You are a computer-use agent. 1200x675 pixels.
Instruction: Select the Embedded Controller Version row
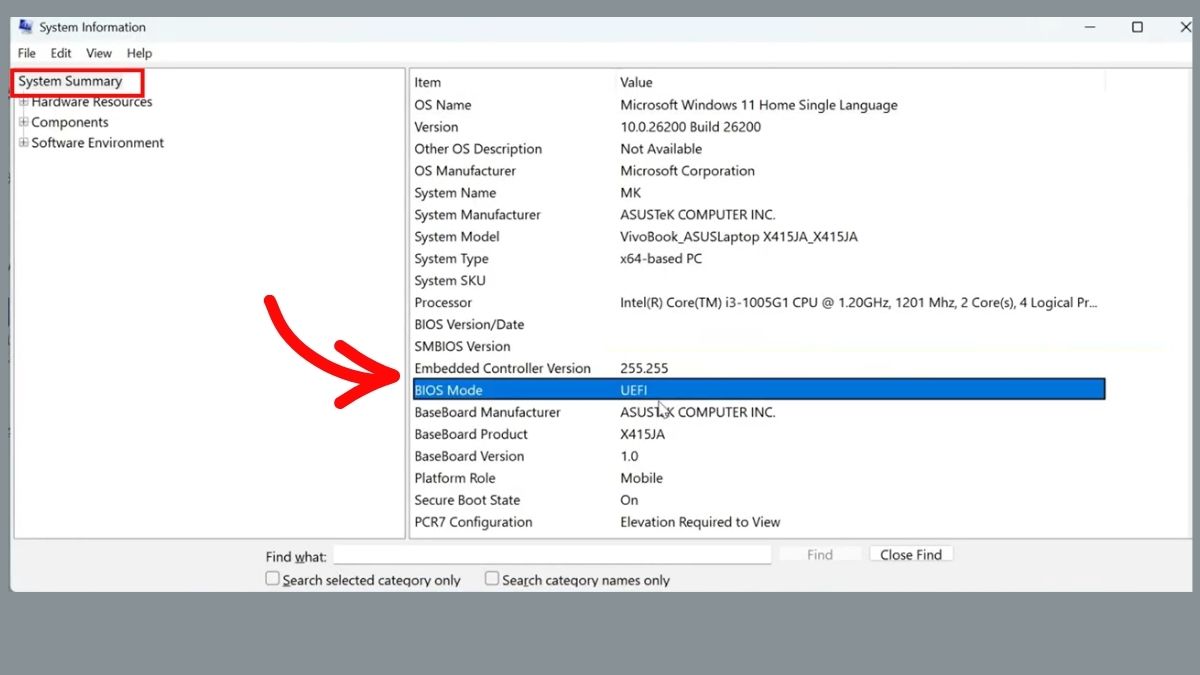coord(759,369)
